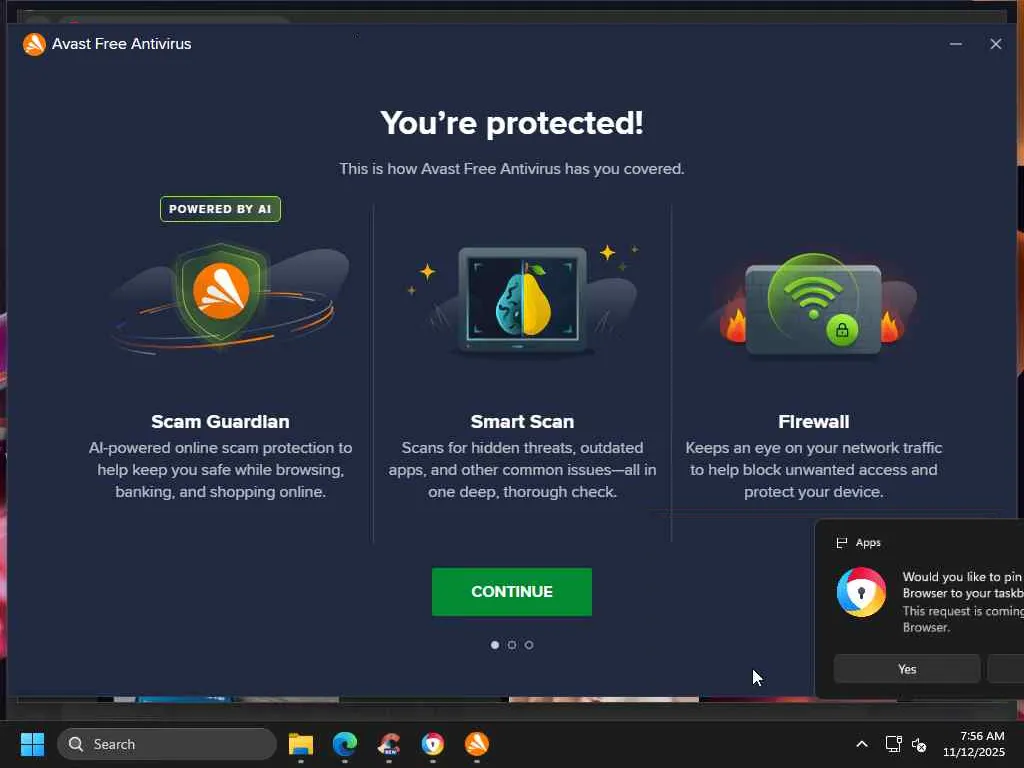The image size is (1024, 768).
Task: Click the Avast logo in title bar
Action: (34, 44)
